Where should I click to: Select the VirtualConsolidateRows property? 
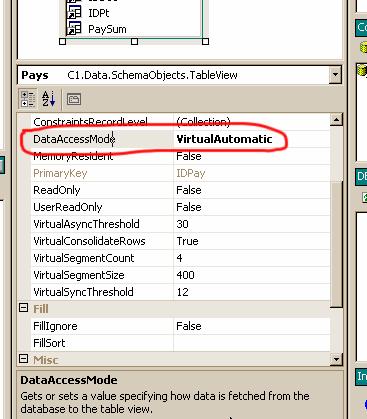click(x=89, y=241)
